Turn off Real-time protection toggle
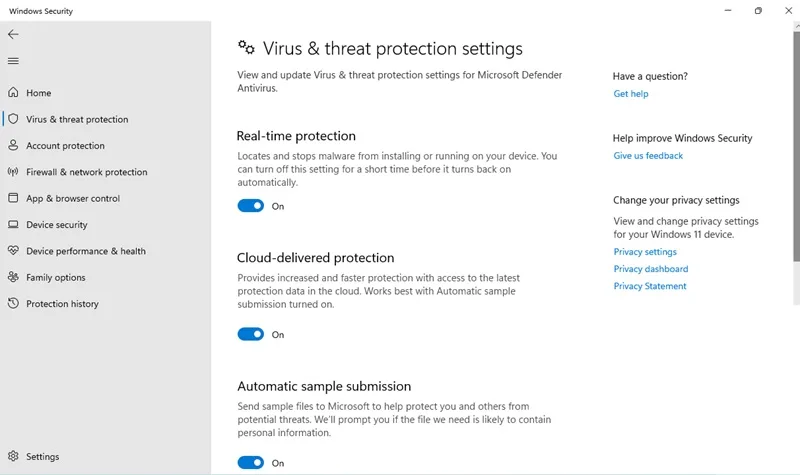Screen dimensions: 800x475 click(x=251, y=206)
